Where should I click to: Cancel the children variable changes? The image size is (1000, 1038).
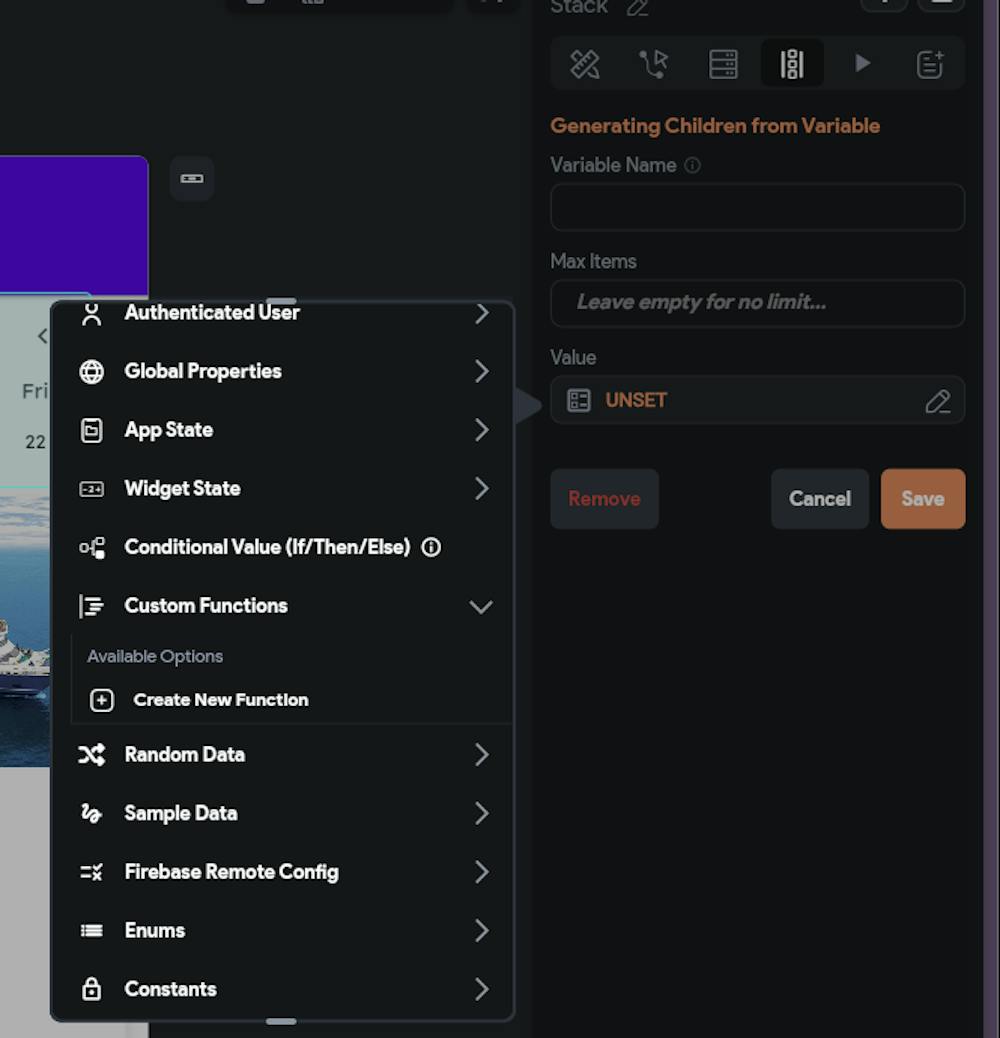819,498
